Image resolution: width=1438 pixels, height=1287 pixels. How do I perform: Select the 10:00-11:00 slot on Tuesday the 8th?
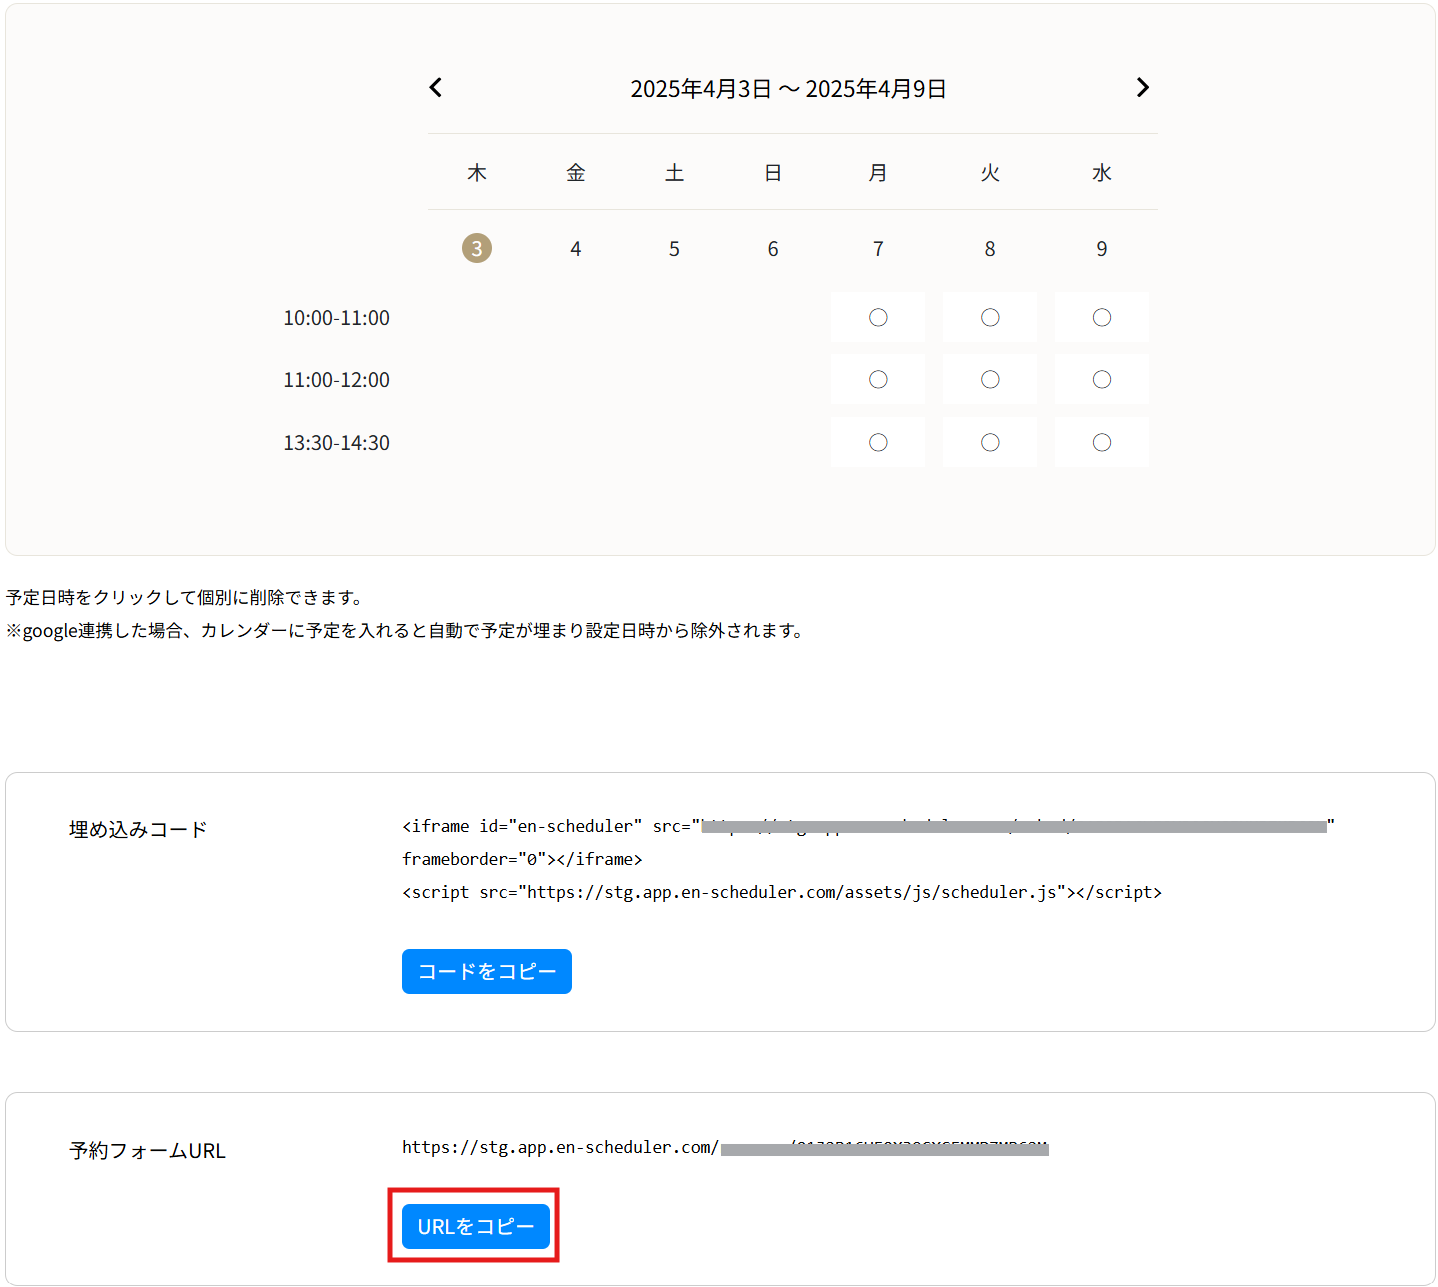[x=989, y=317]
